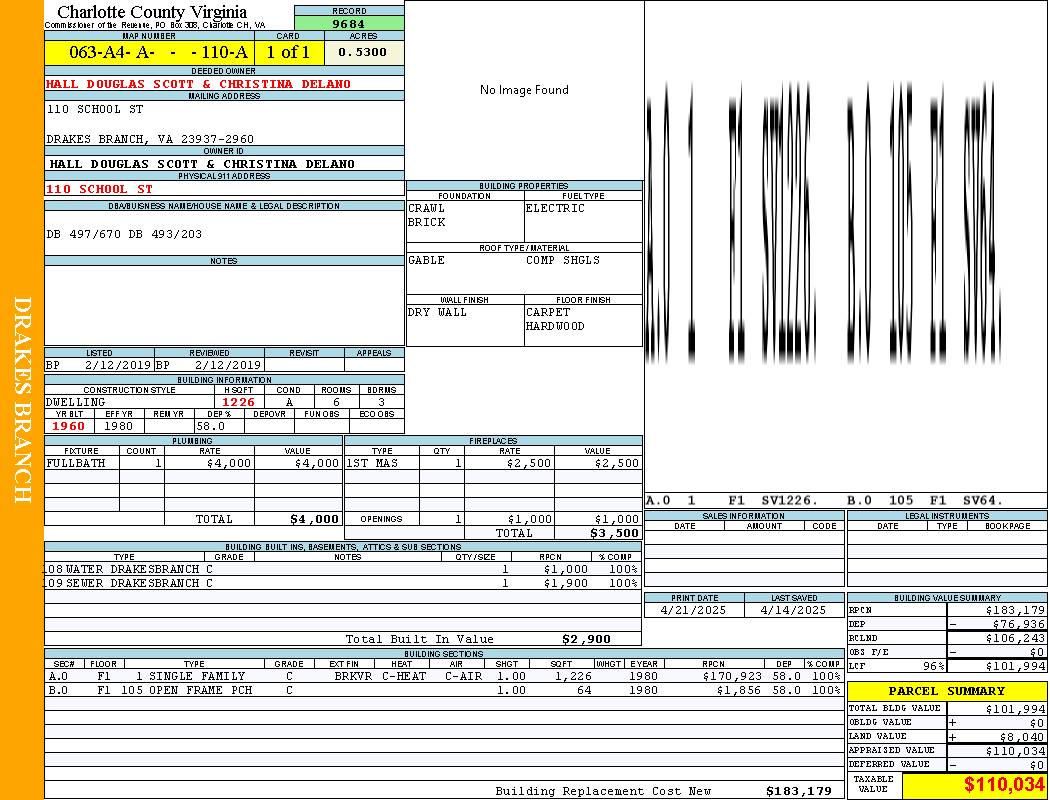Click effective year value 1980 in building information
Viewport: 1050px width, 800px height.
pos(119,426)
